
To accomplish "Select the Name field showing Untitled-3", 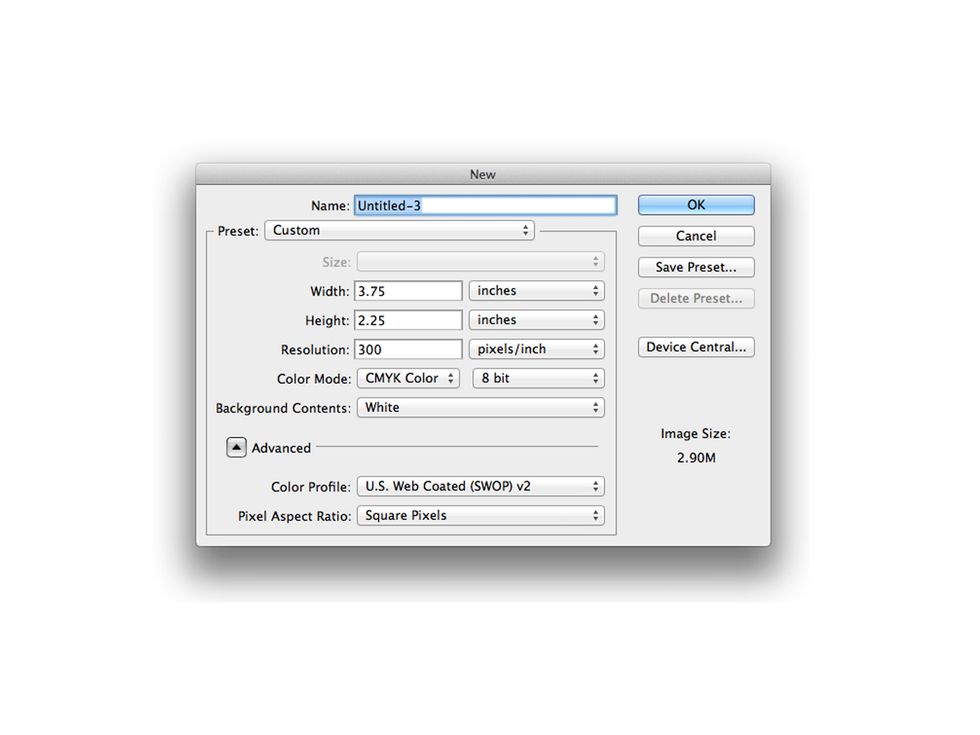I will (485, 204).
